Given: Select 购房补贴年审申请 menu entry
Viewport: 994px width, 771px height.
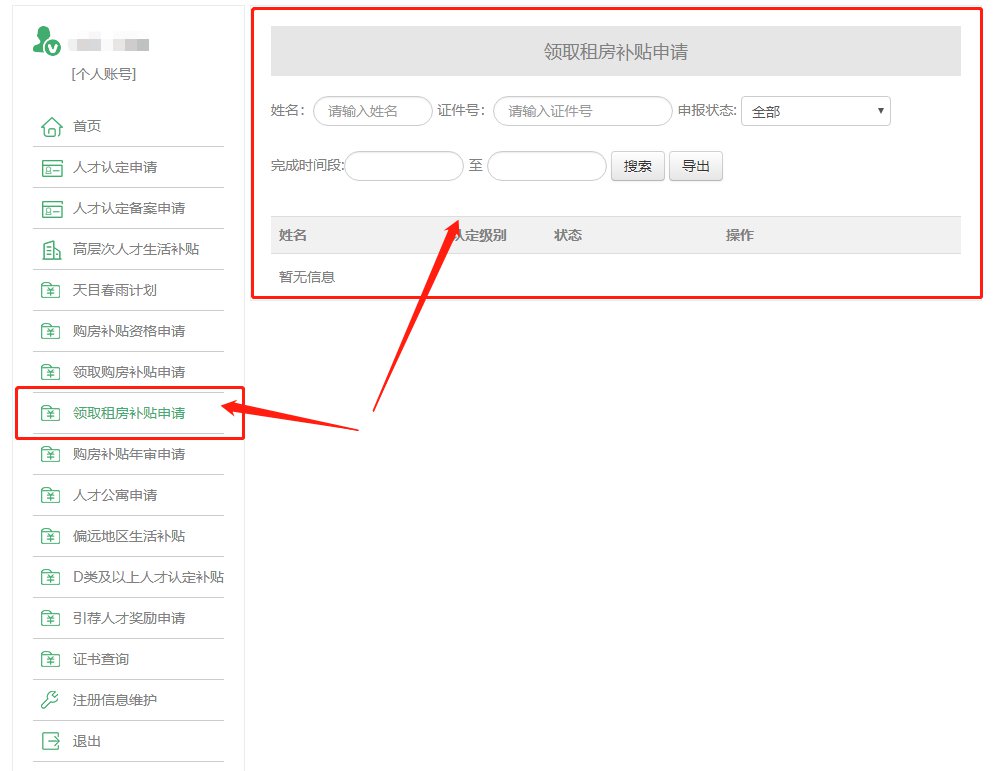Looking at the screenshot, I should tap(128, 454).
